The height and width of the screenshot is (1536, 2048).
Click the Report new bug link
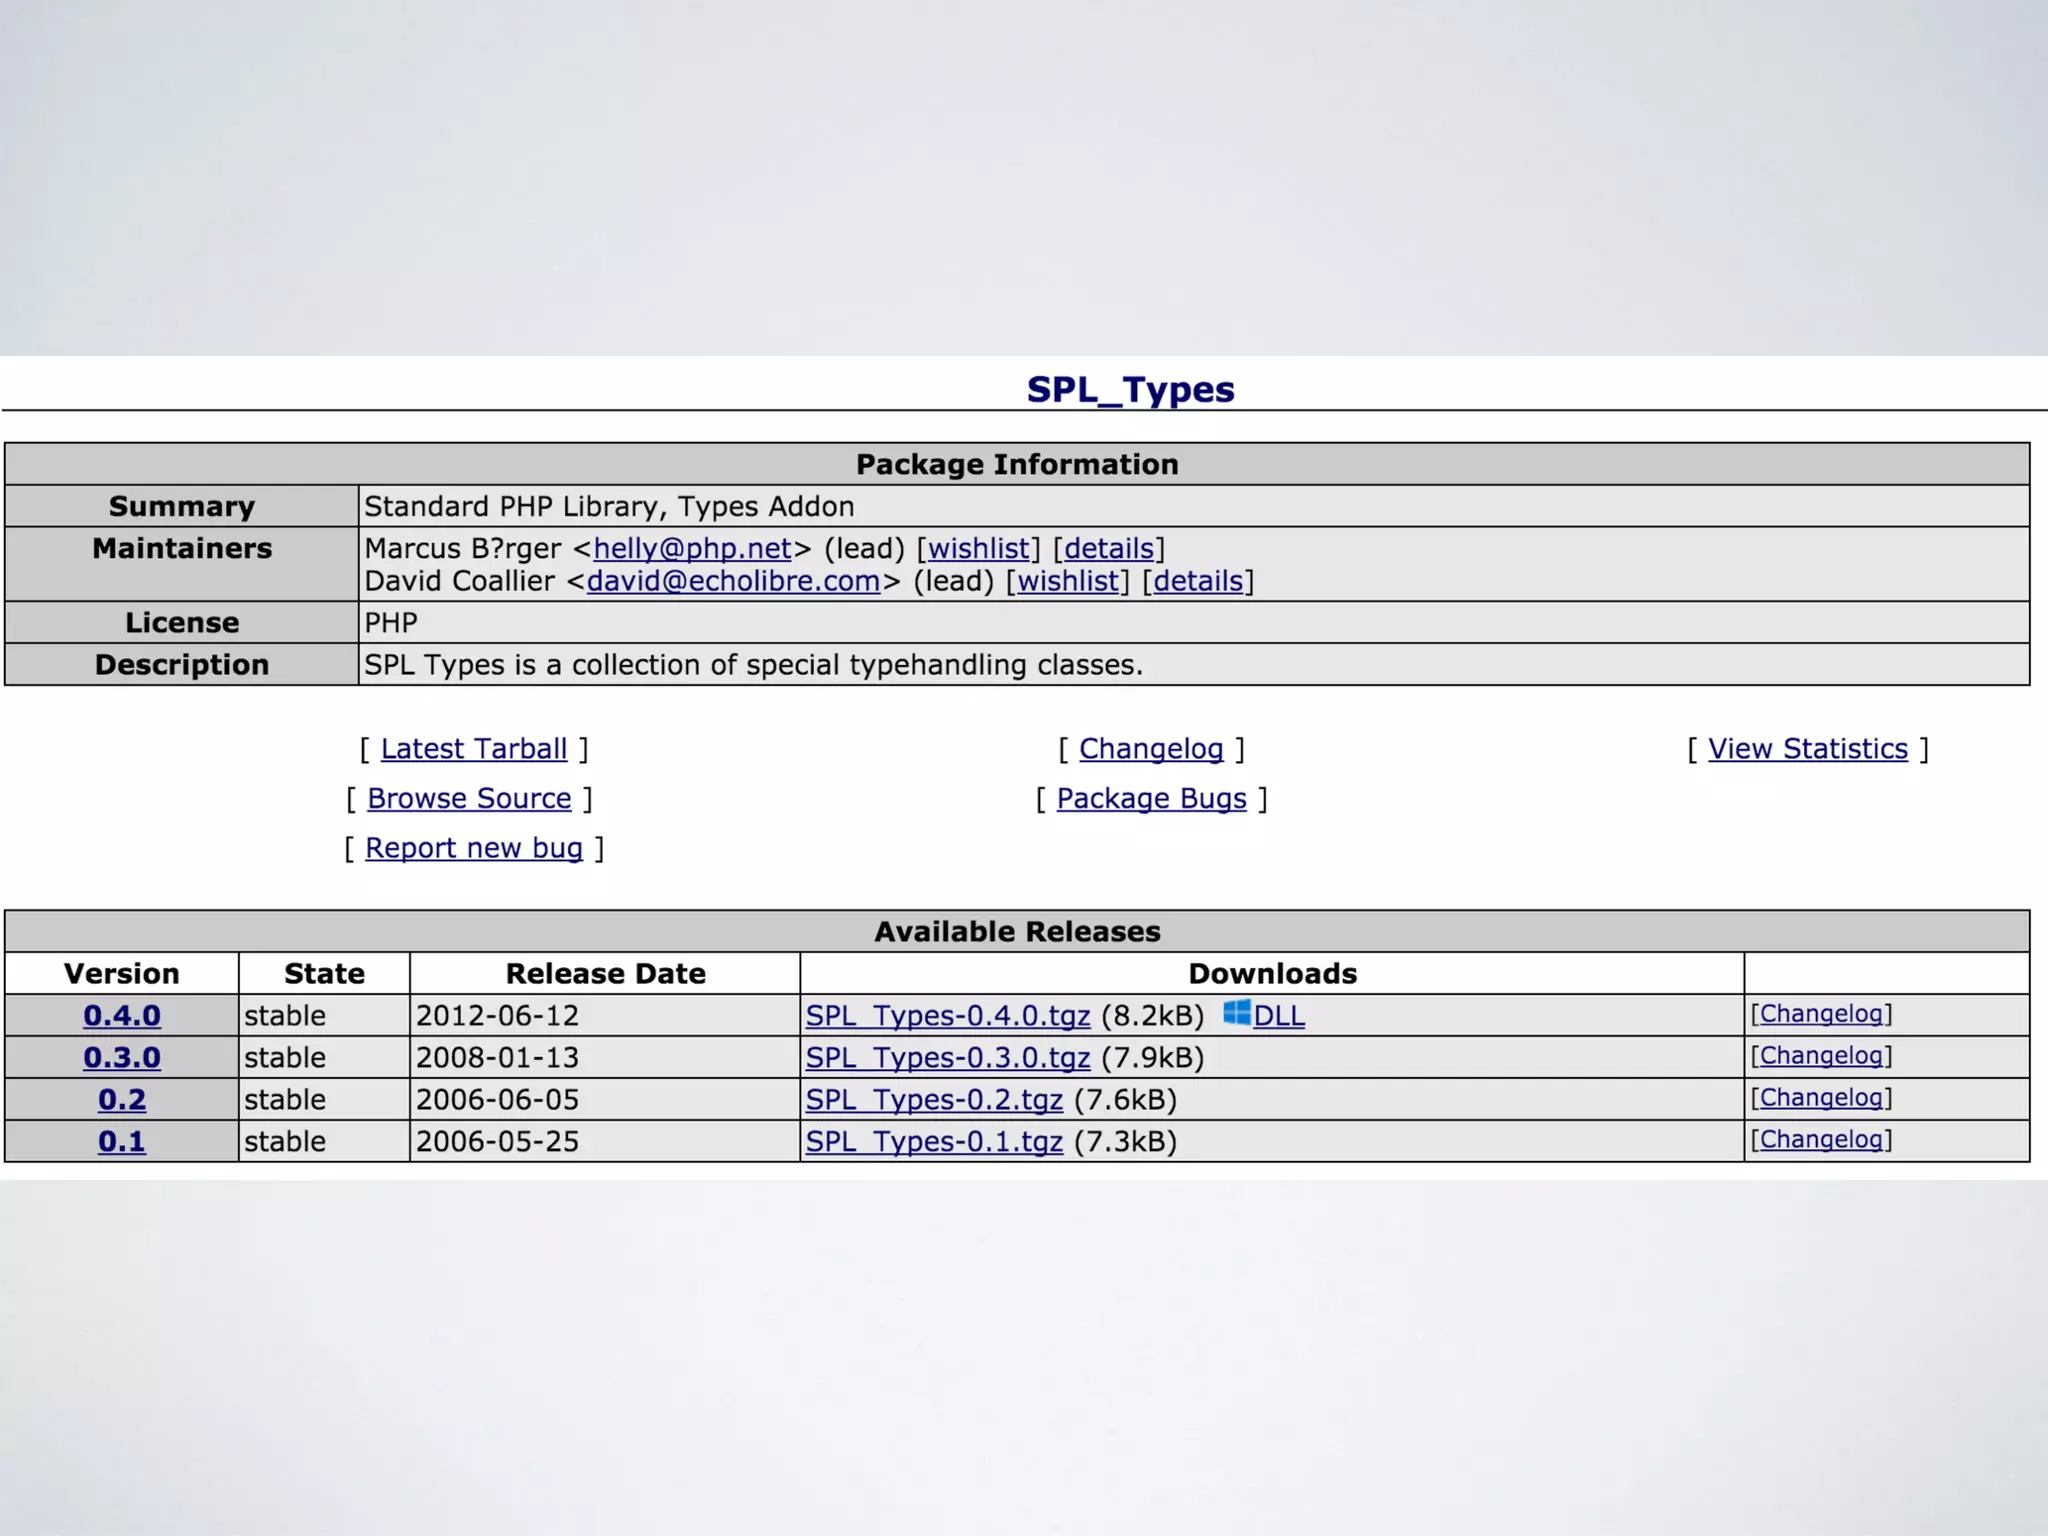[473, 848]
